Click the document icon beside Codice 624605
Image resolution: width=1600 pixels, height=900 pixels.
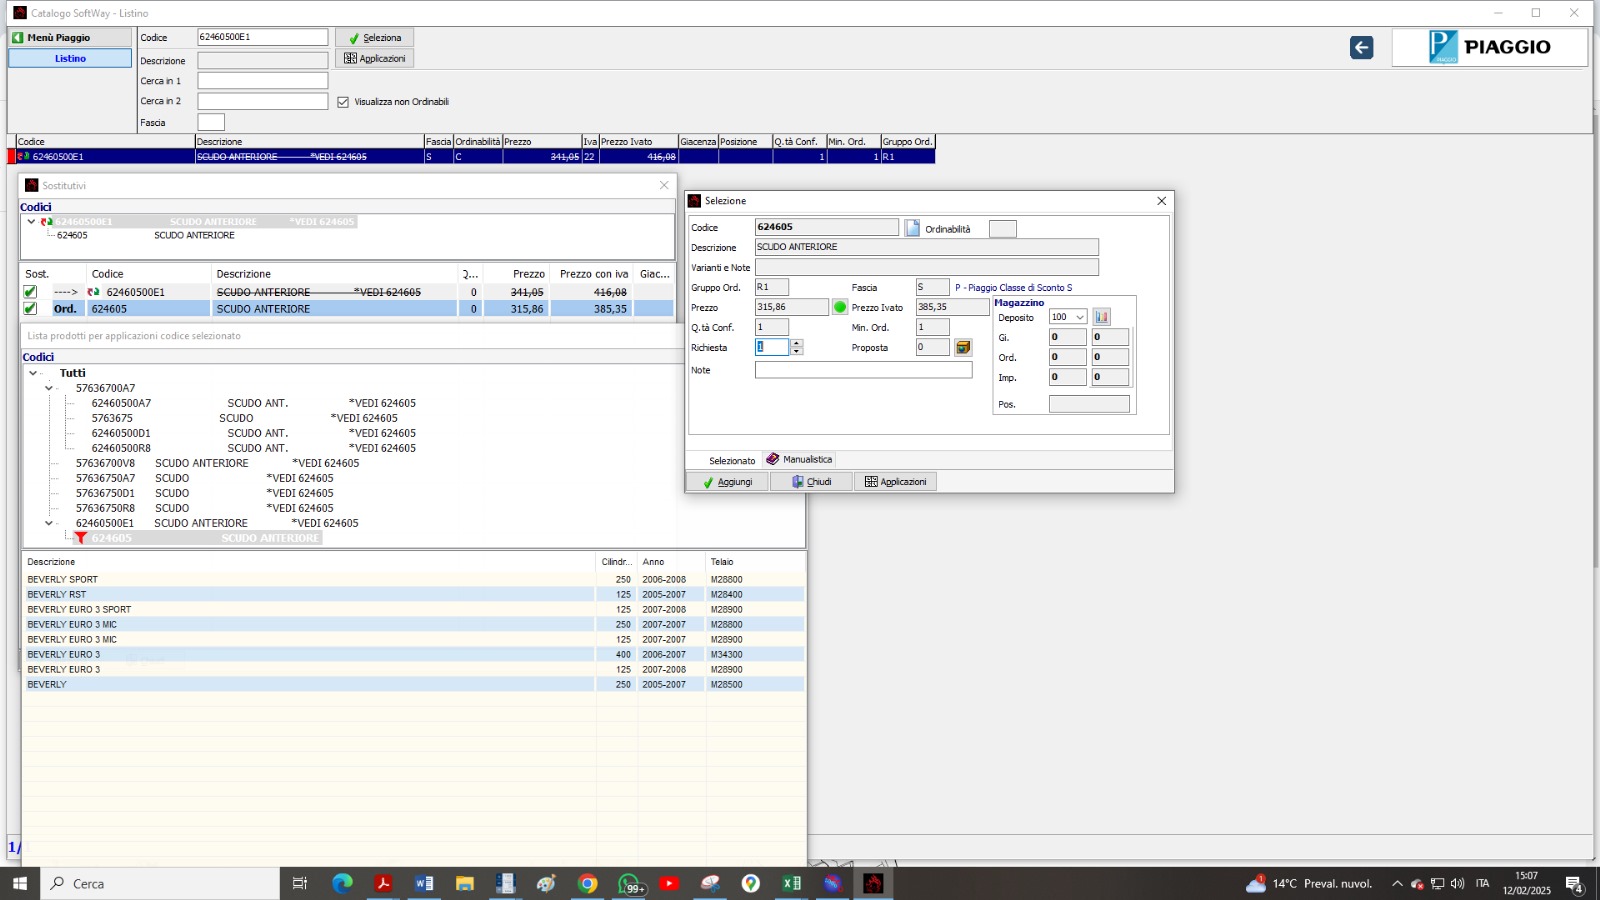tap(912, 228)
